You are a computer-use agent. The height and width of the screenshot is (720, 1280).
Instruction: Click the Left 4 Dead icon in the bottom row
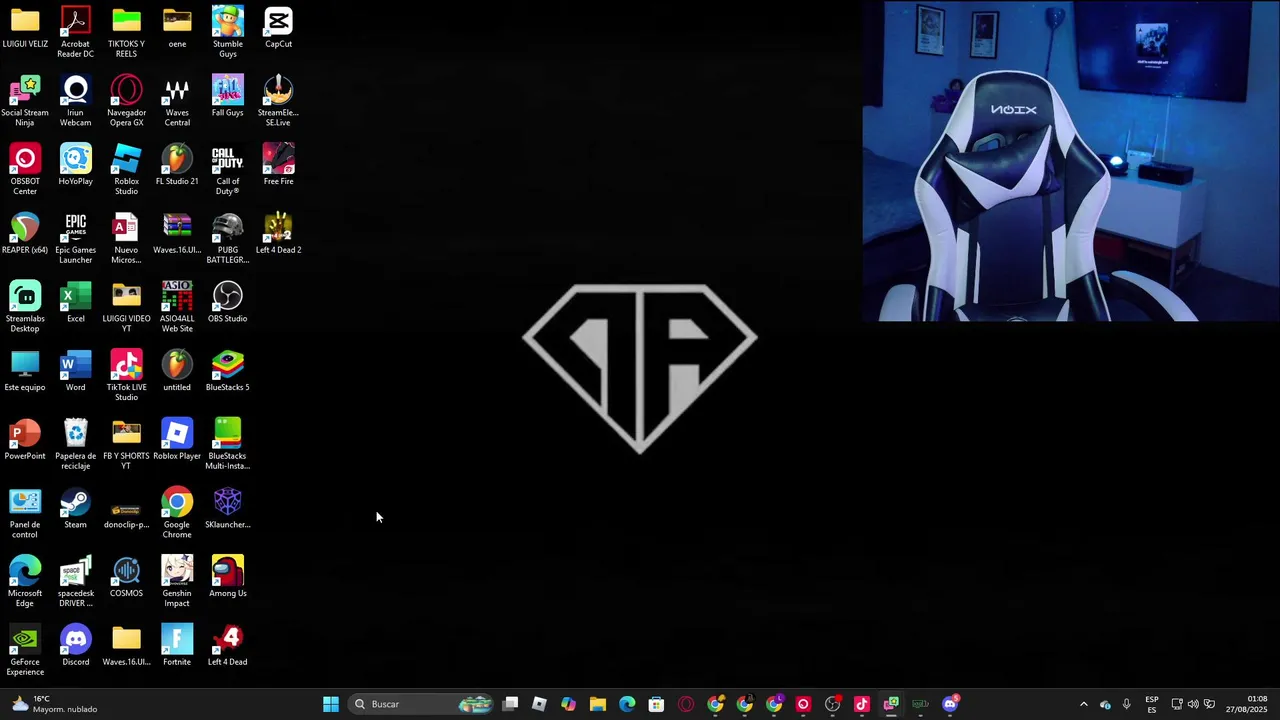pyautogui.click(x=227, y=646)
